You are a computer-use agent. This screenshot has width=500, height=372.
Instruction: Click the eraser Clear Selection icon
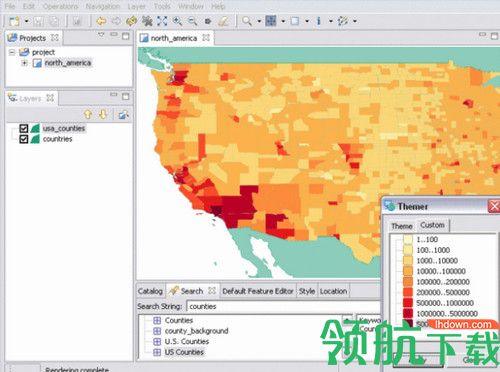pos(223,21)
